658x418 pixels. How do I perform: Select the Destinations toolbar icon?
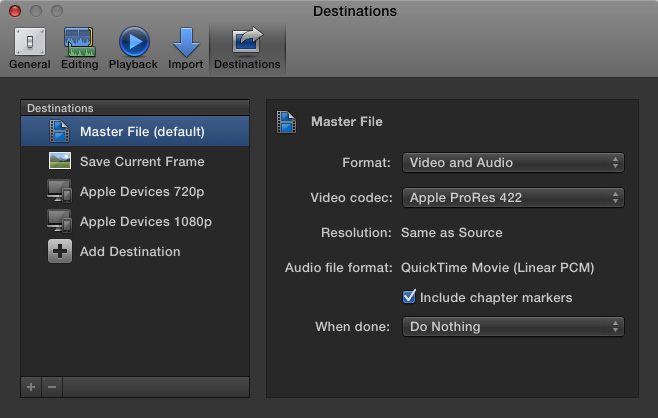247,49
